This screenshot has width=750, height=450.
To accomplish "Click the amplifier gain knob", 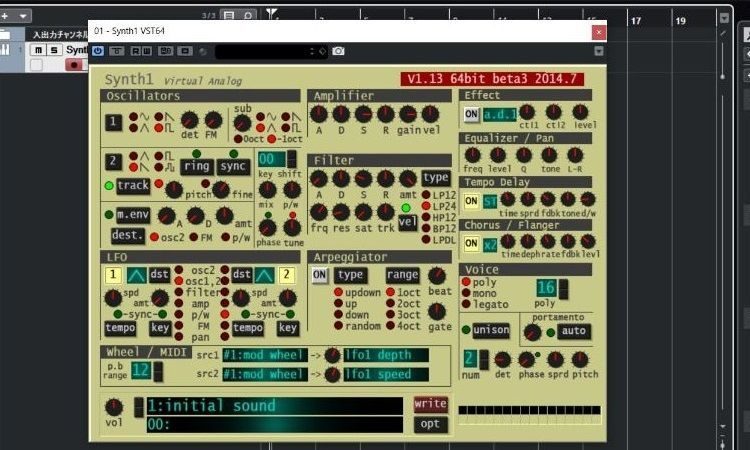I will point(408,114).
